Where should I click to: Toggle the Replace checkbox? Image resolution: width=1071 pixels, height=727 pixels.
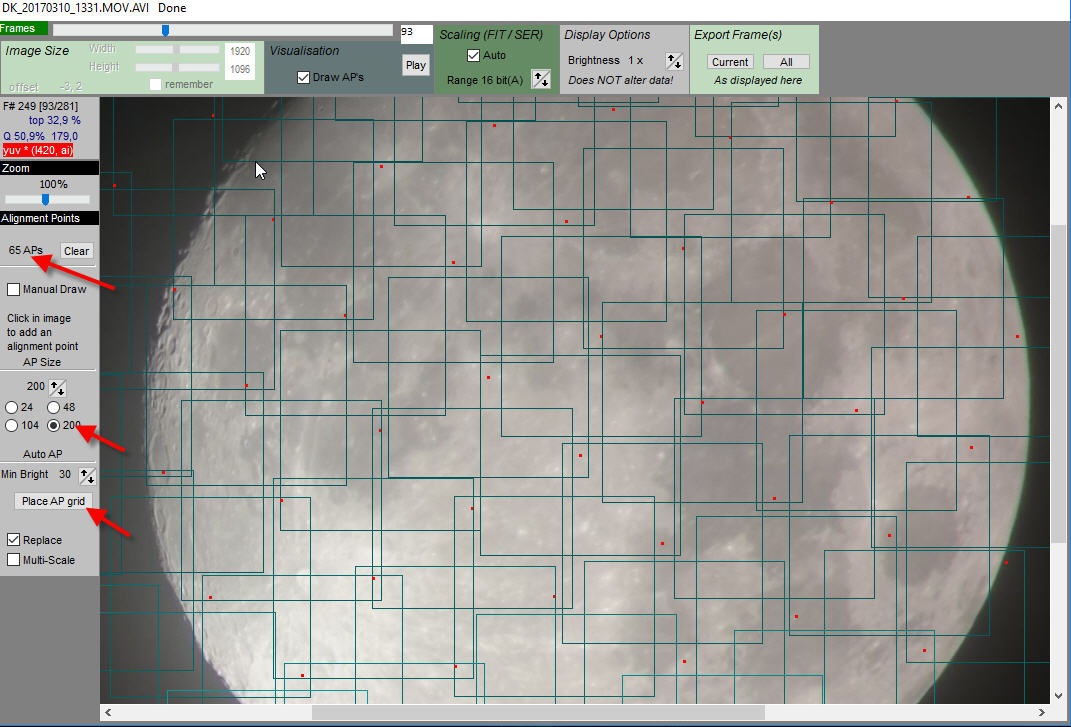[x=14, y=540]
